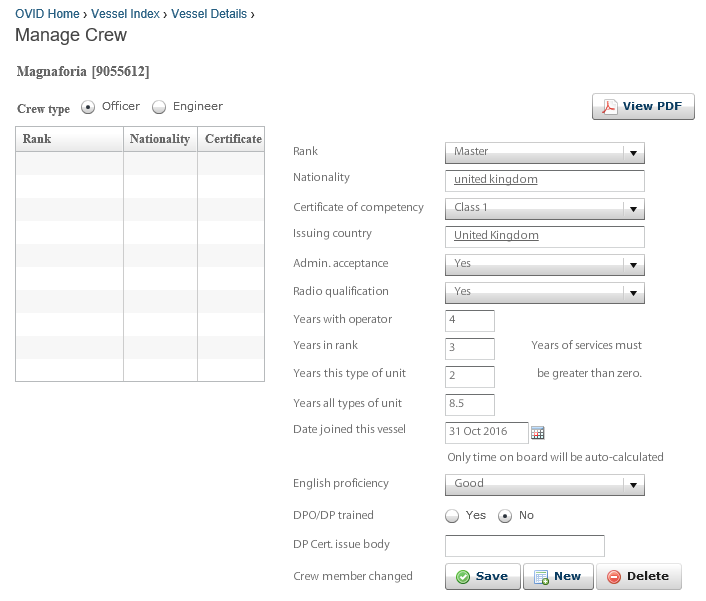Focus Years all types of unit field
The image size is (706, 601).
tap(470, 405)
